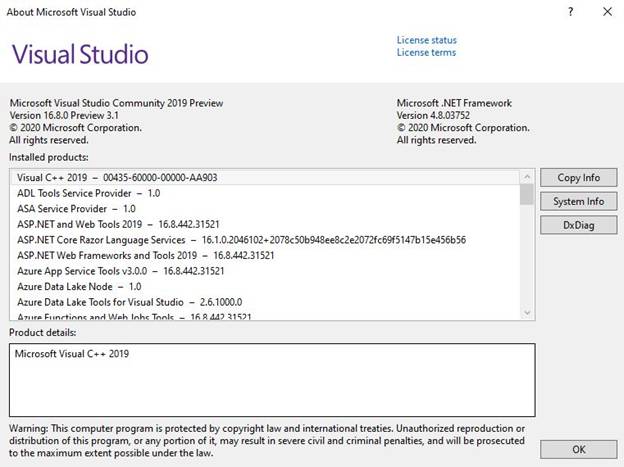Click the Version 16.8.0 Preview 3.1 text
Viewport: 624px width, 467px height.
click(64, 115)
